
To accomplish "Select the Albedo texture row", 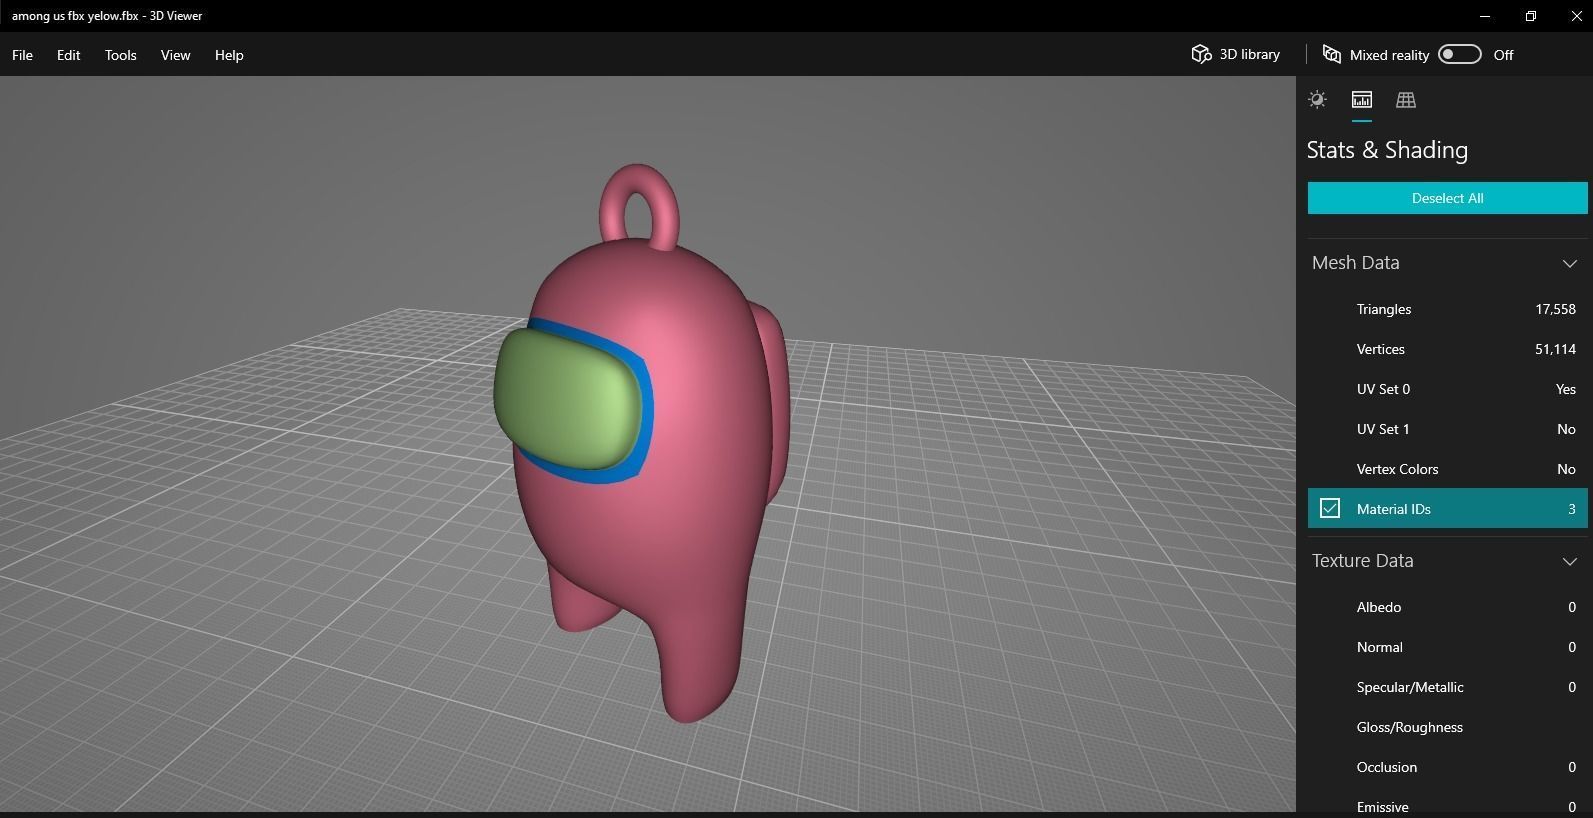I will point(1447,607).
